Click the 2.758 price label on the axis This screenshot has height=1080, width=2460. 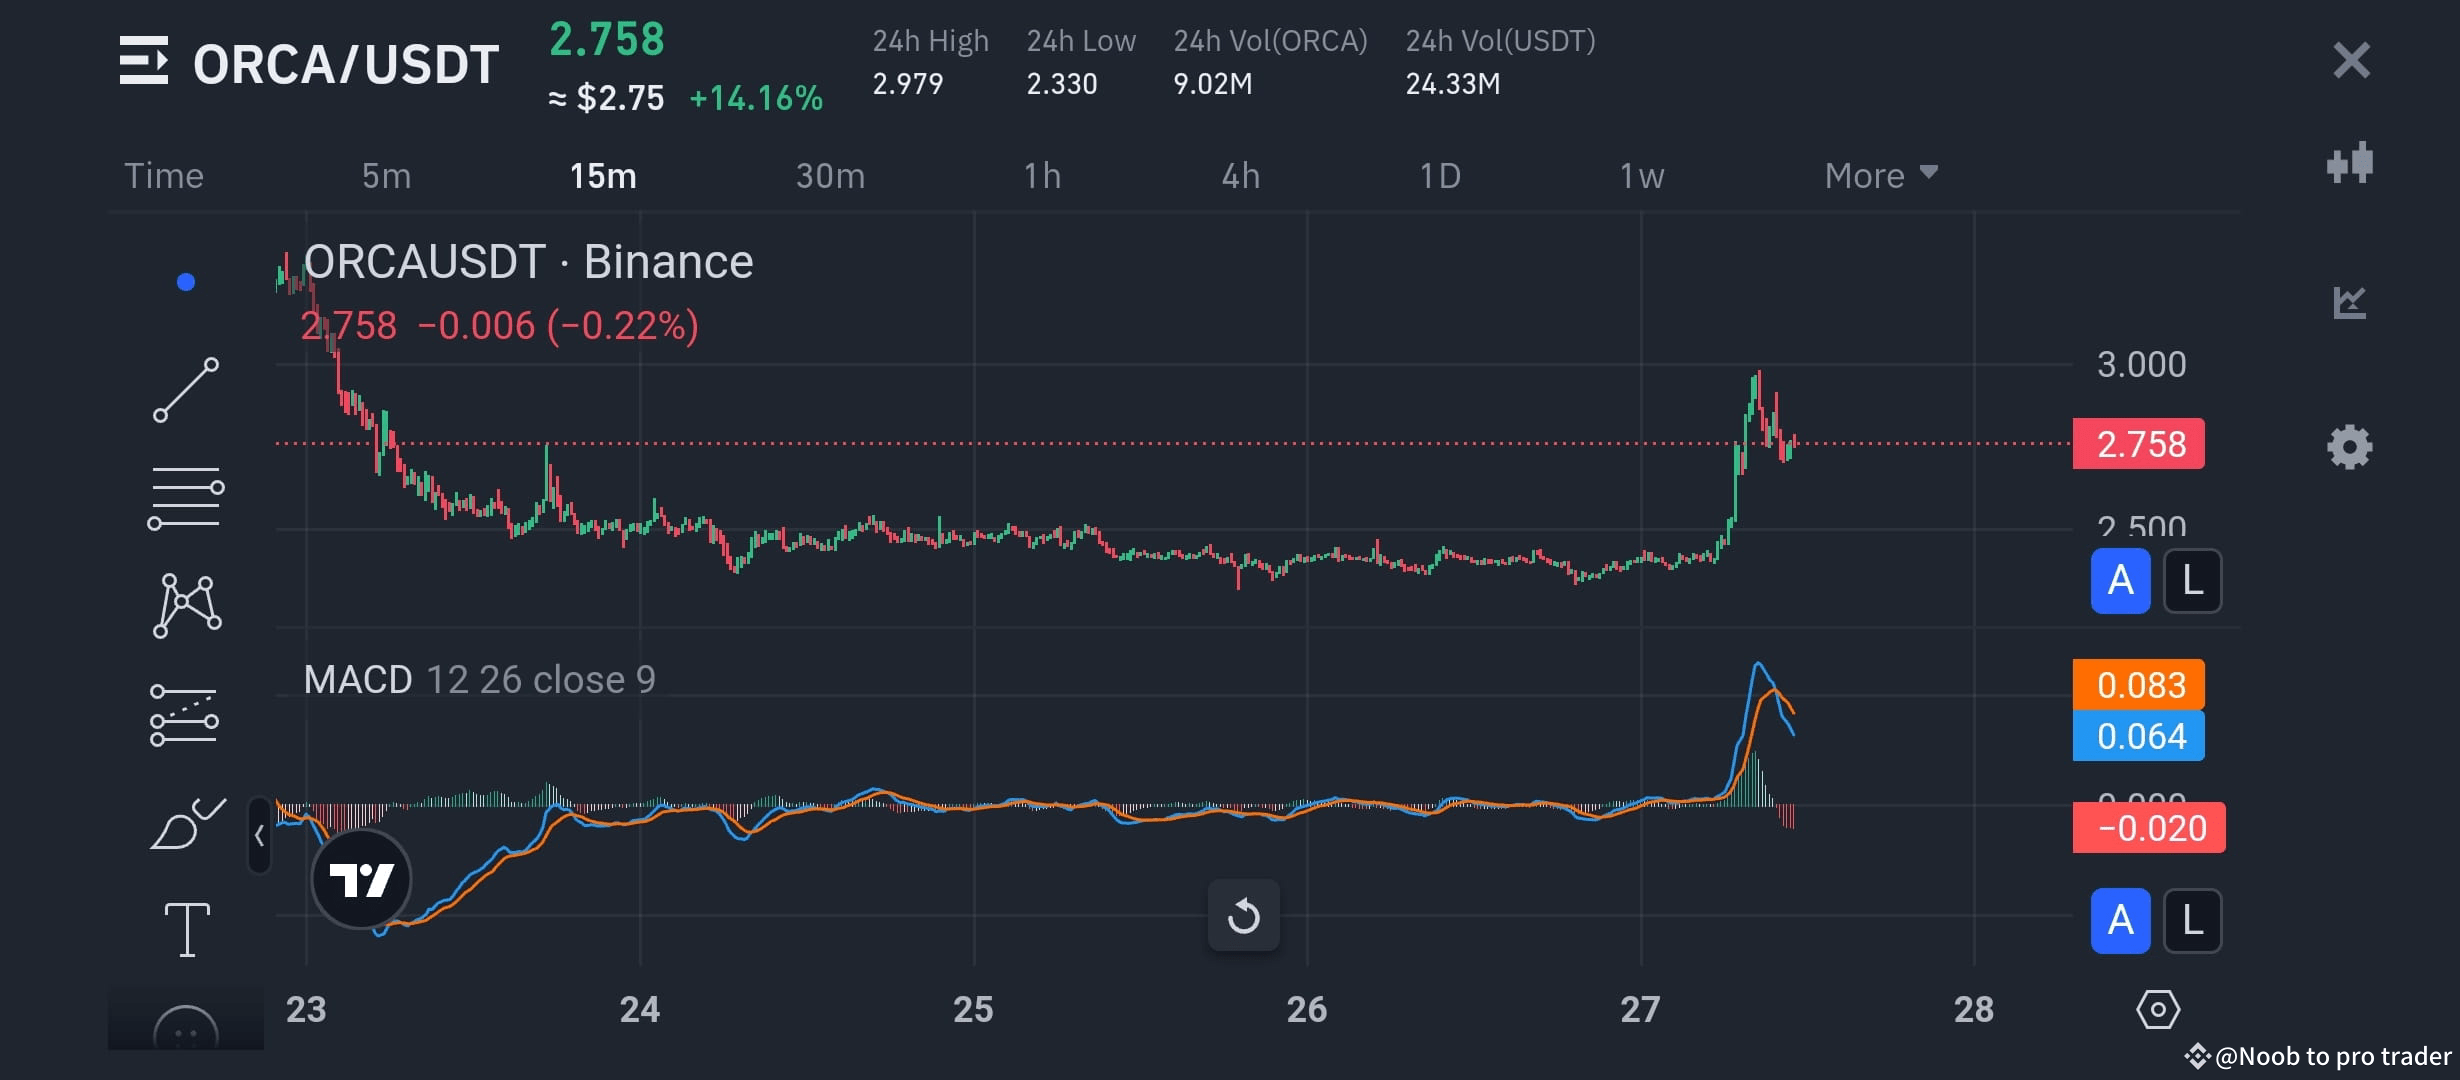2138,444
